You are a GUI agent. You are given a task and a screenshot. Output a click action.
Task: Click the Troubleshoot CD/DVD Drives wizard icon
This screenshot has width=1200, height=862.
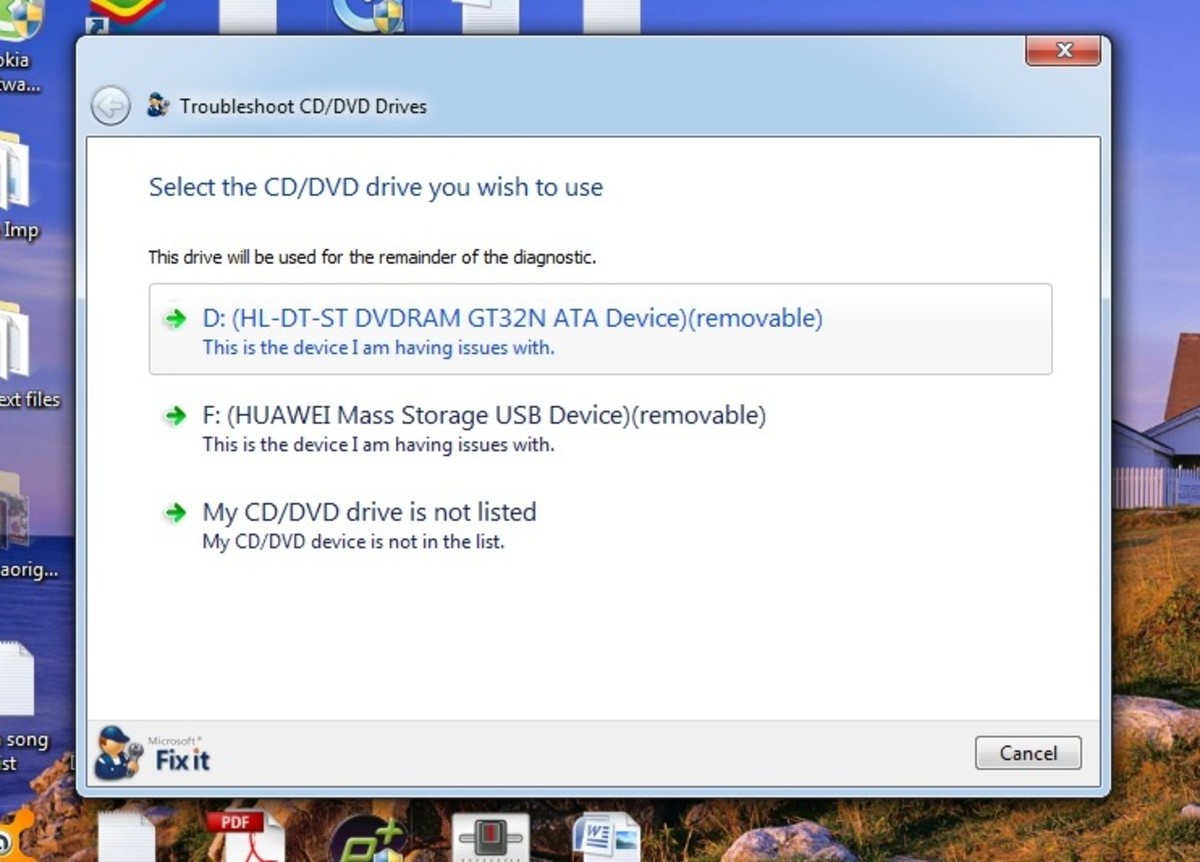157,104
